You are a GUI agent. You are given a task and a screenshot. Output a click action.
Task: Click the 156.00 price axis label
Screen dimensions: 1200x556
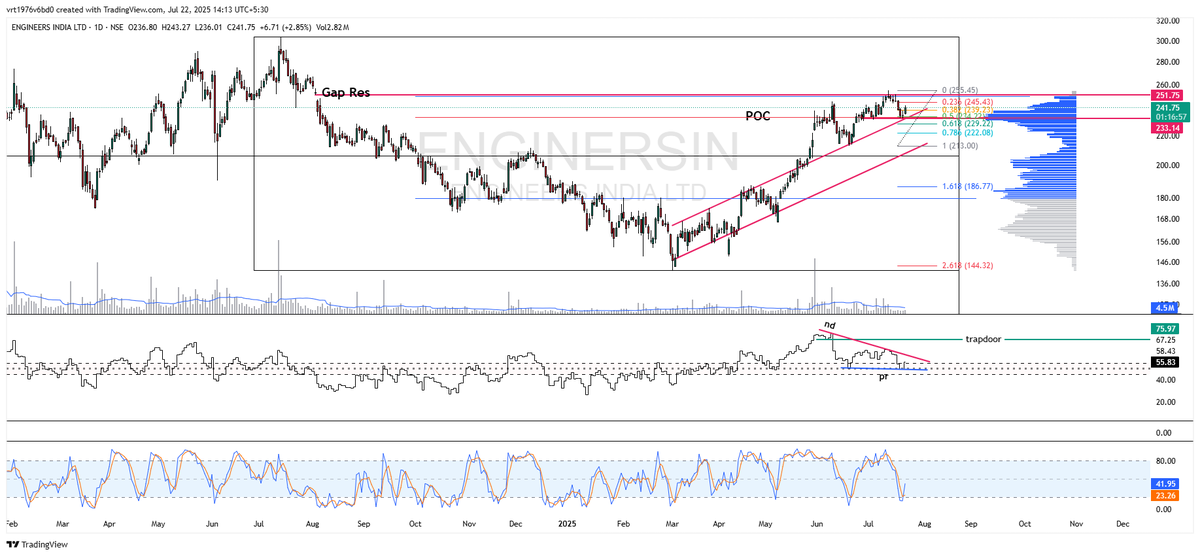pyautogui.click(x=1167, y=241)
